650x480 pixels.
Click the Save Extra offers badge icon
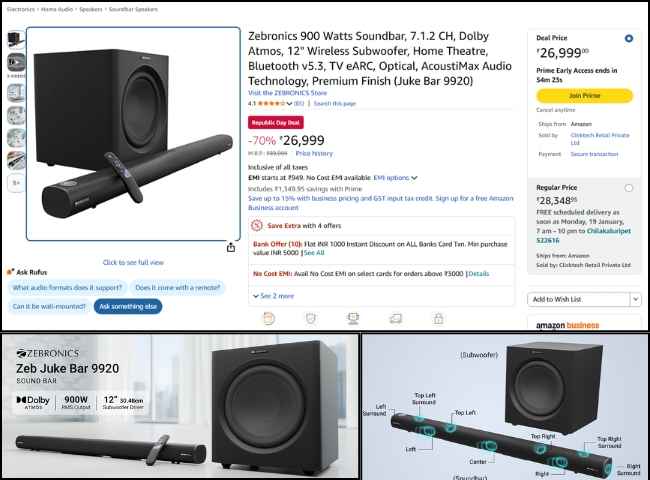(257, 225)
